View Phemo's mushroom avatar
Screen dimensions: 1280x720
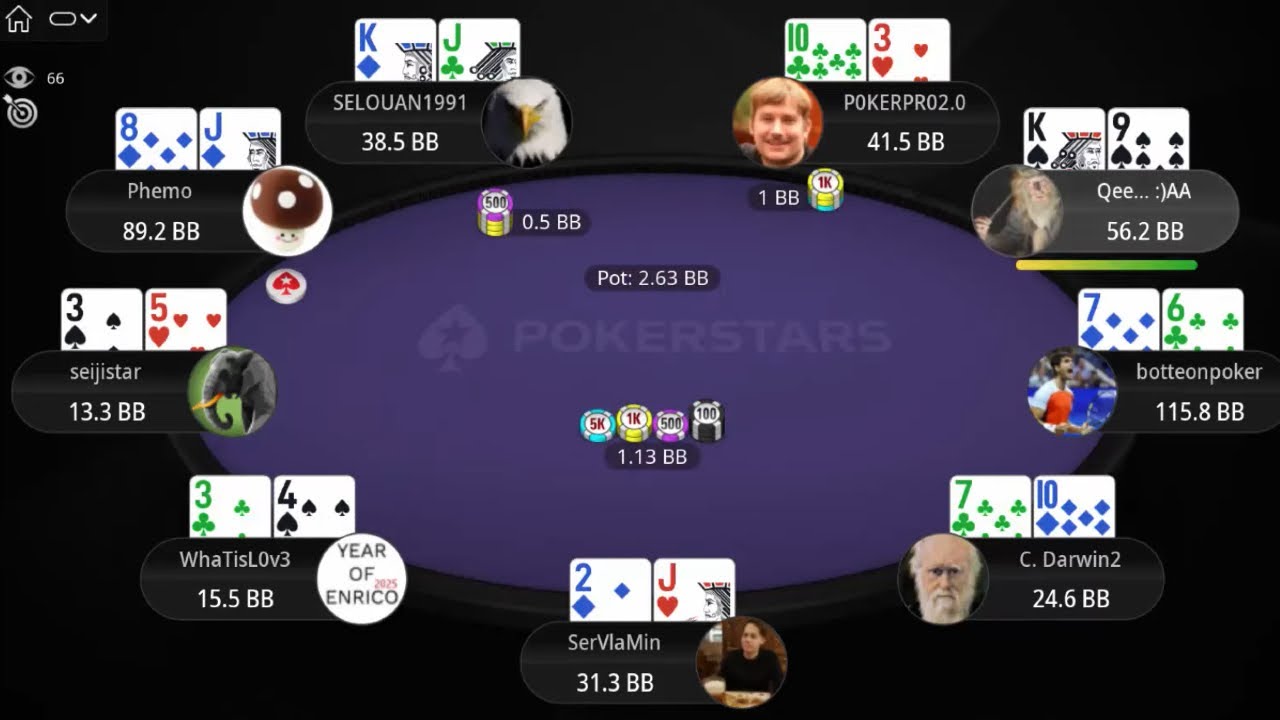click(288, 211)
